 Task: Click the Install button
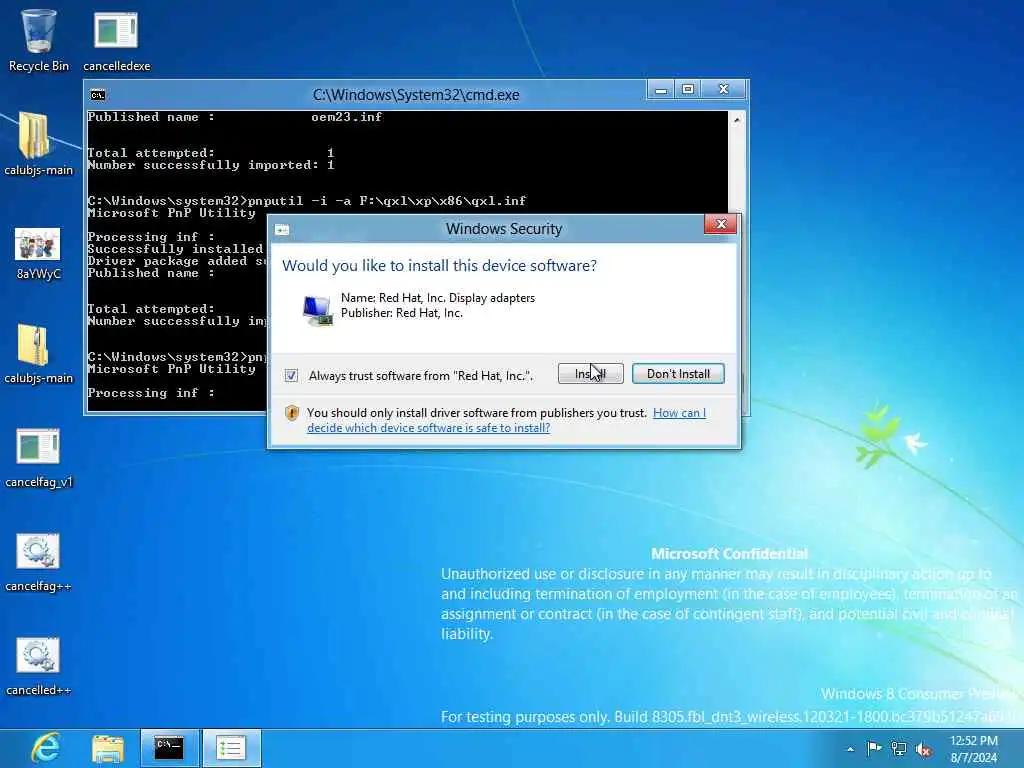[x=590, y=374]
